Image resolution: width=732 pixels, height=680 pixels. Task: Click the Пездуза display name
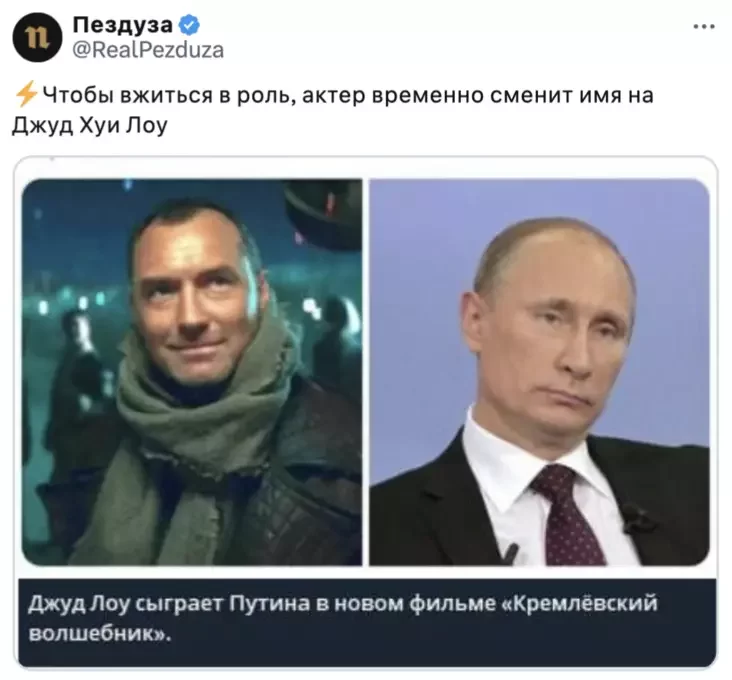[122, 25]
